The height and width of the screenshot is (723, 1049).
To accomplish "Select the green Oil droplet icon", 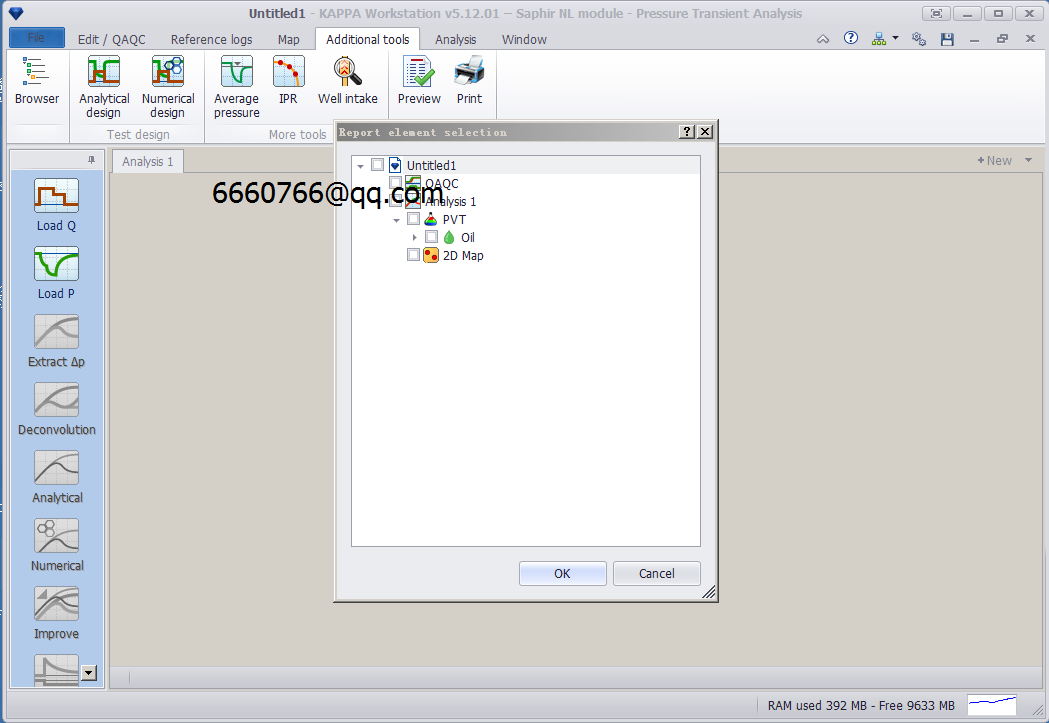I will click(x=449, y=237).
